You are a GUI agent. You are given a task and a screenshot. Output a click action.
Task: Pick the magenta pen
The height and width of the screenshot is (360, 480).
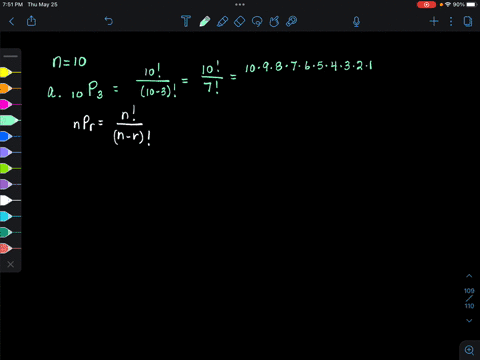click(x=10, y=104)
